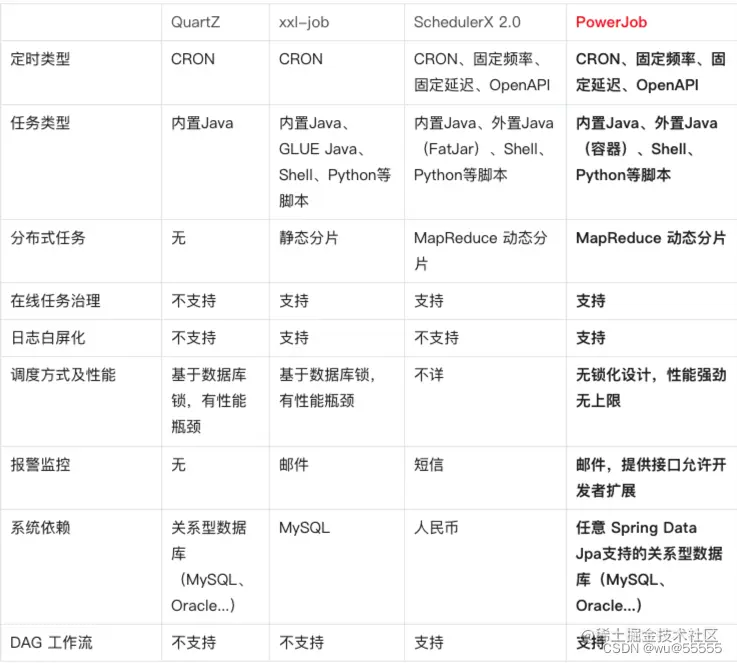
Task: Click the 日志白屏化 row label
Action: coord(47,337)
